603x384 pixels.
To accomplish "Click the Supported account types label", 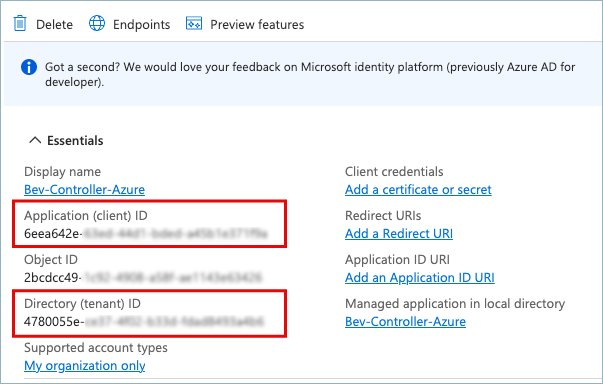I will click(96, 348).
